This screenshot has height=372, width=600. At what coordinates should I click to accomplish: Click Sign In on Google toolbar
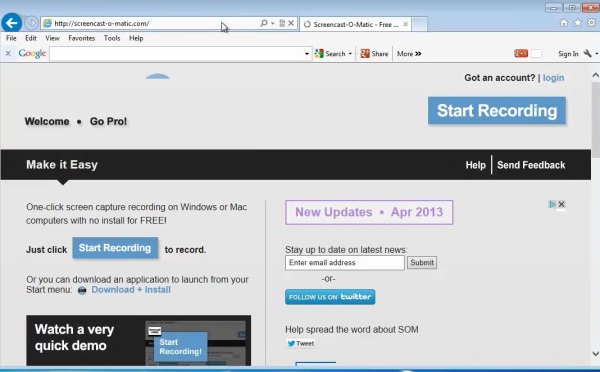coord(568,54)
